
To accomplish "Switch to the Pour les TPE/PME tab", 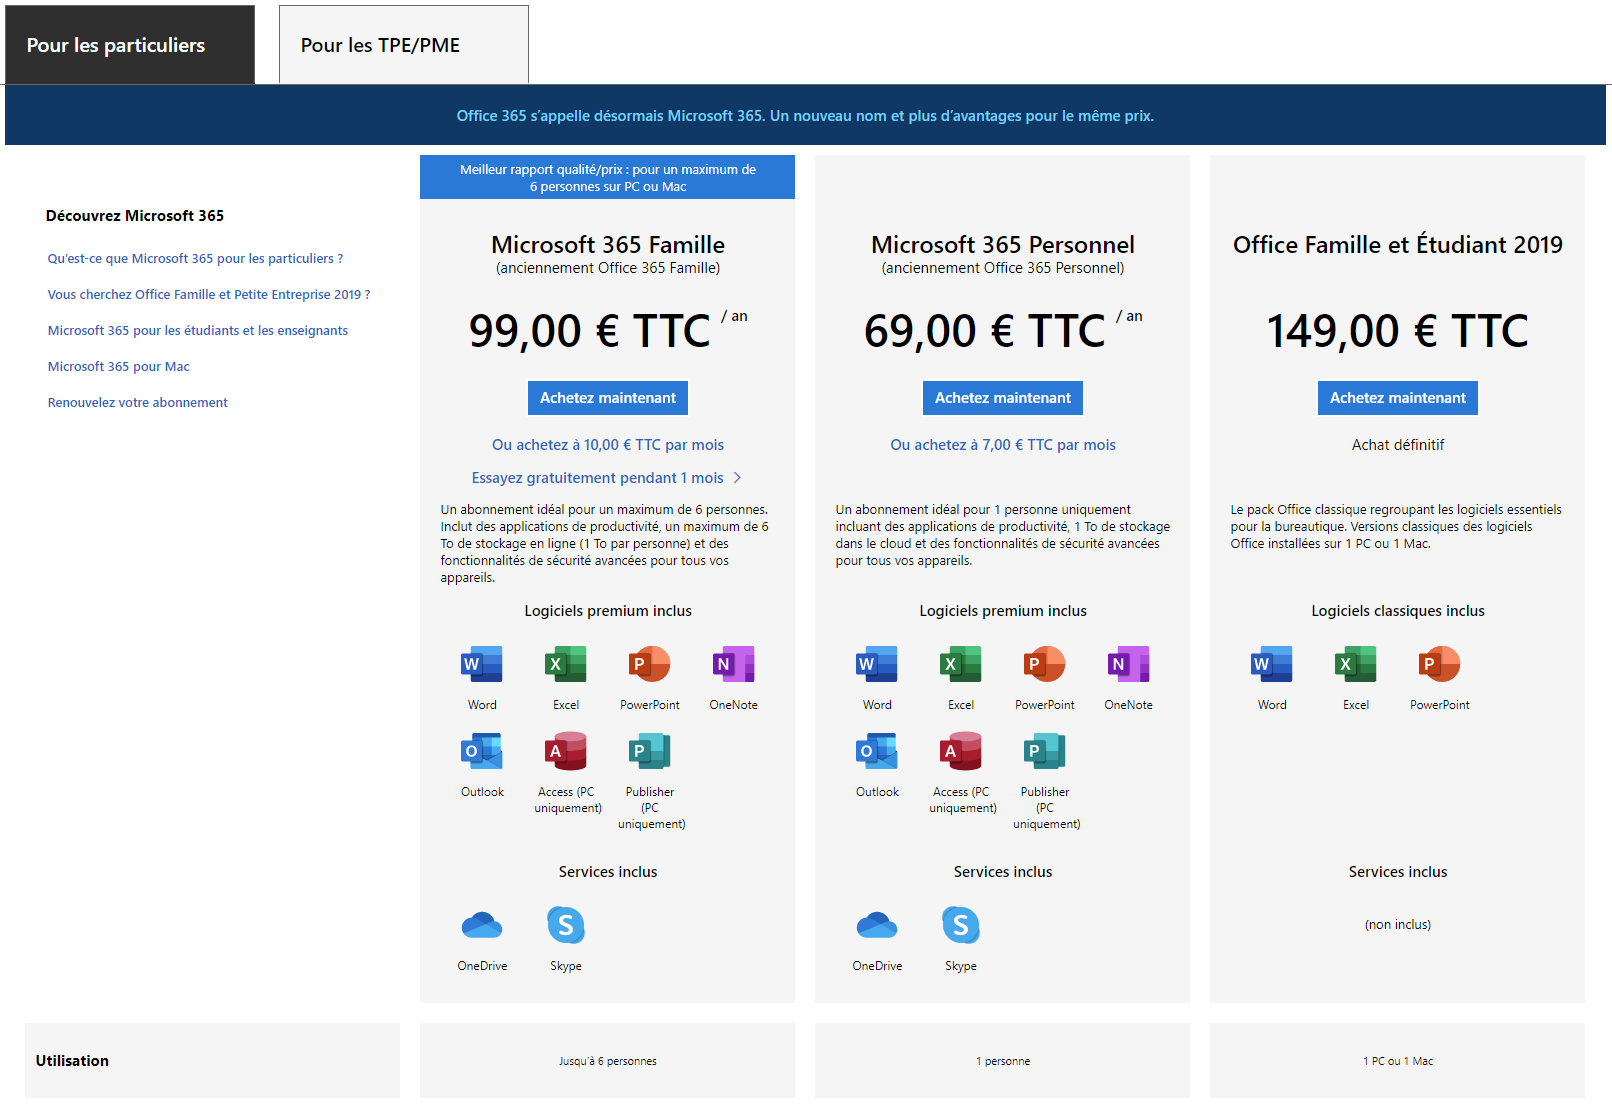I will click(404, 45).
